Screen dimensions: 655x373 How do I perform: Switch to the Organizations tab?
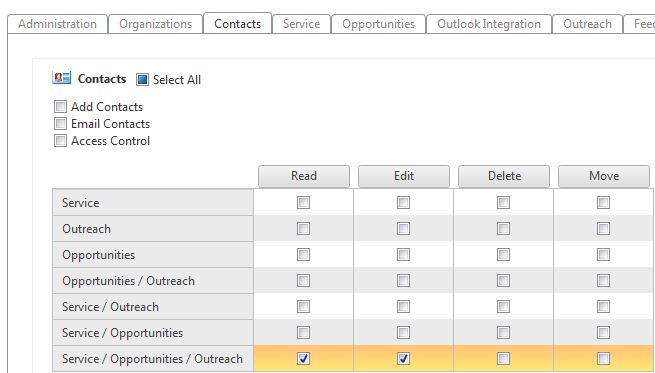[x=155, y=24]
